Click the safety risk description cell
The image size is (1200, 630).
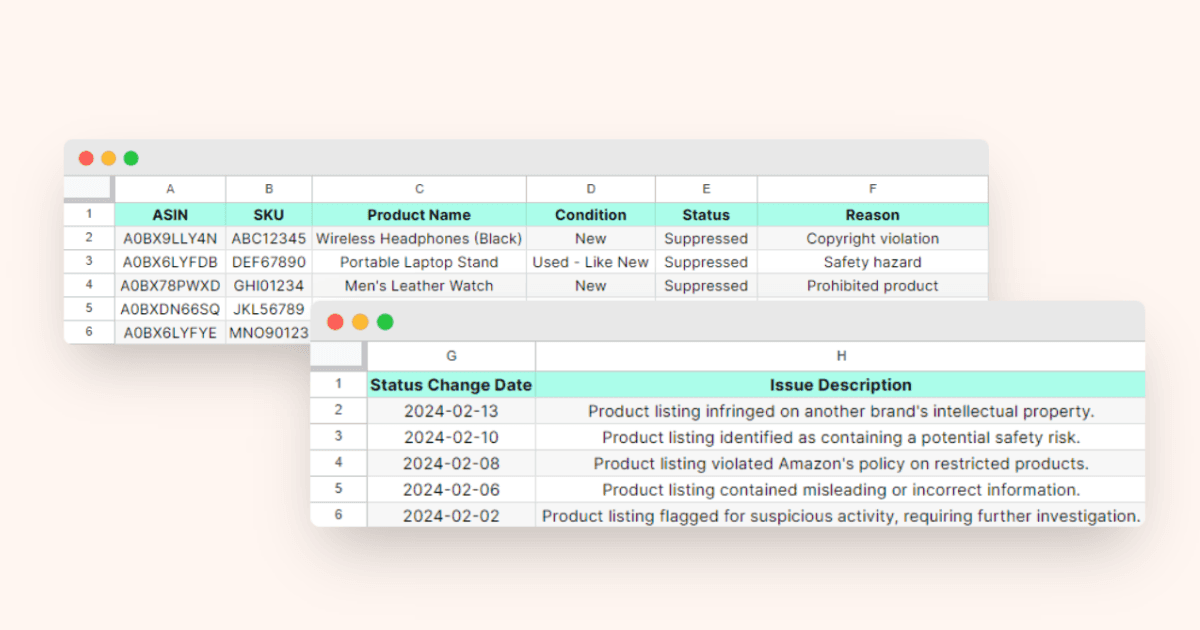tap(840, 437)
